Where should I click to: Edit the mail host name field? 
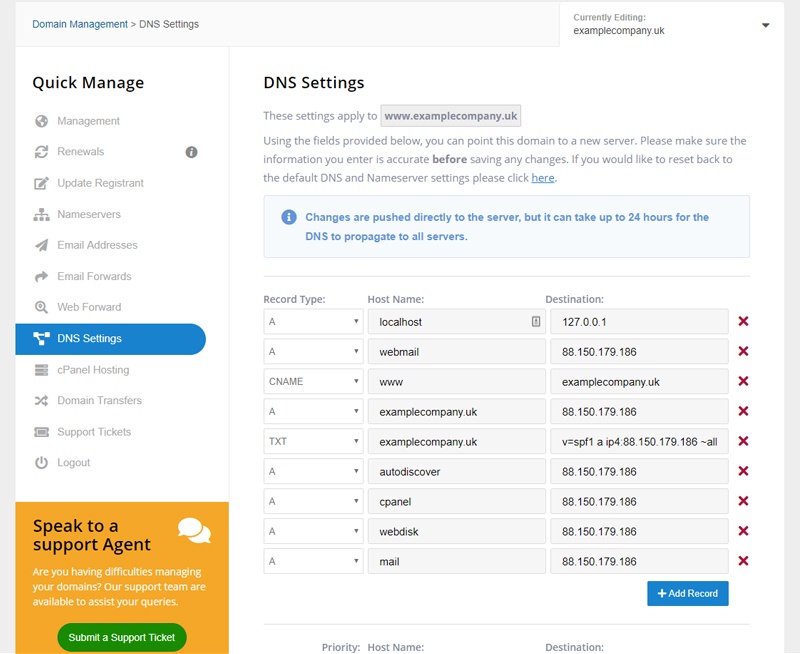pyautogui.click(x=457, y=561)
